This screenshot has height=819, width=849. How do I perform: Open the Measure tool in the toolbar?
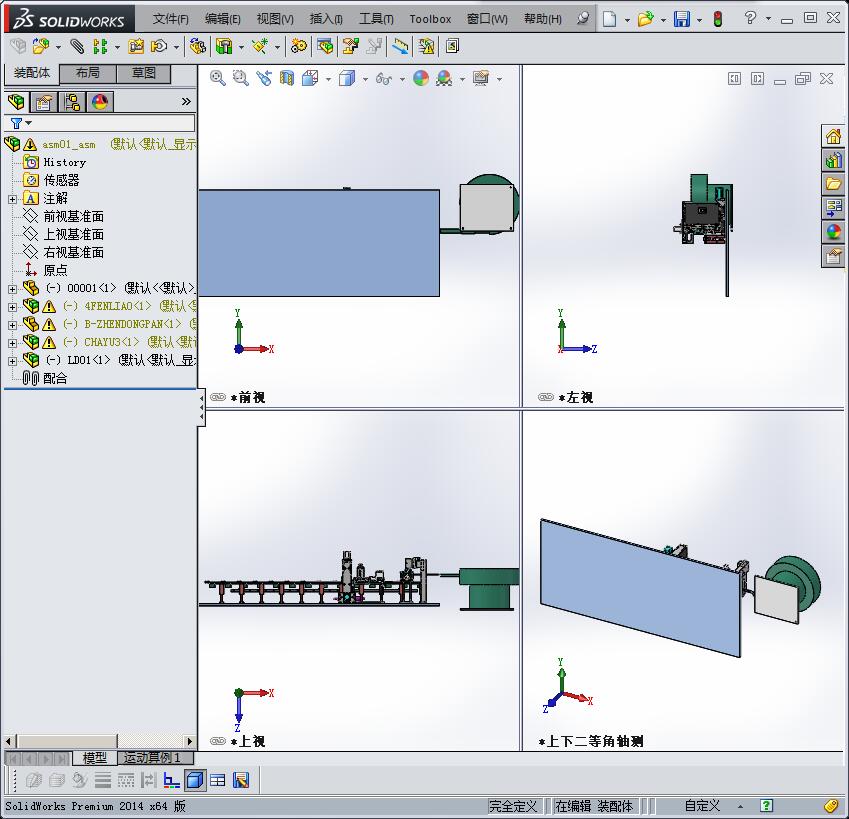click(x=399, y=46)
